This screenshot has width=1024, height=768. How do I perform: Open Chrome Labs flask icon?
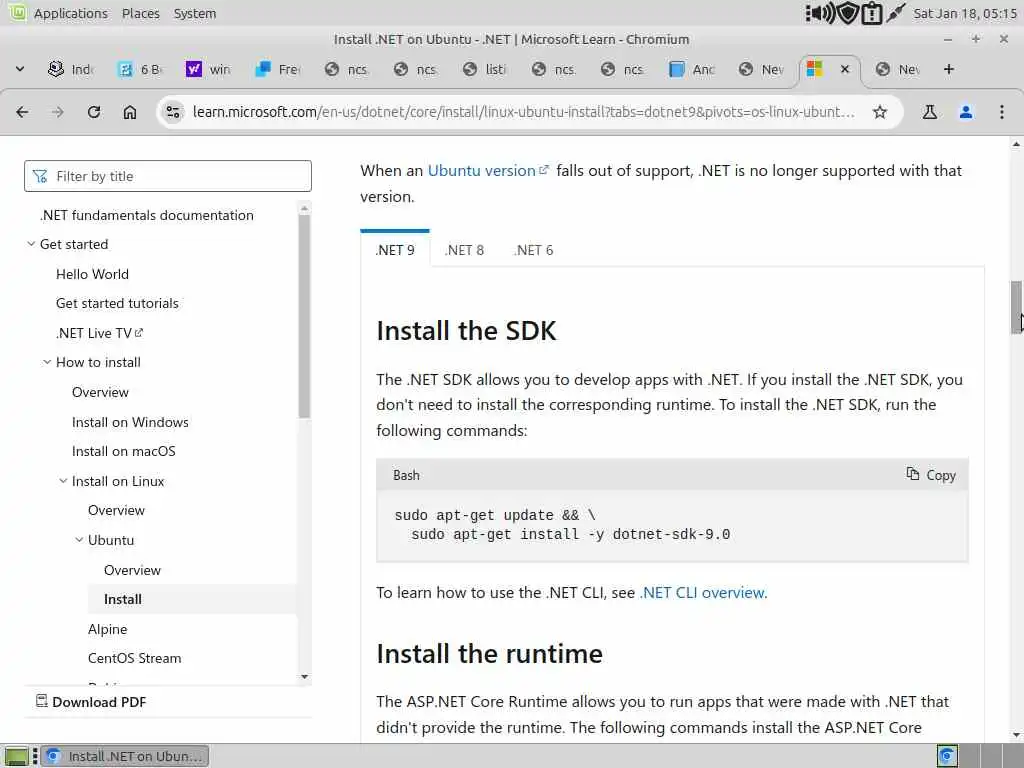(929, 112)
